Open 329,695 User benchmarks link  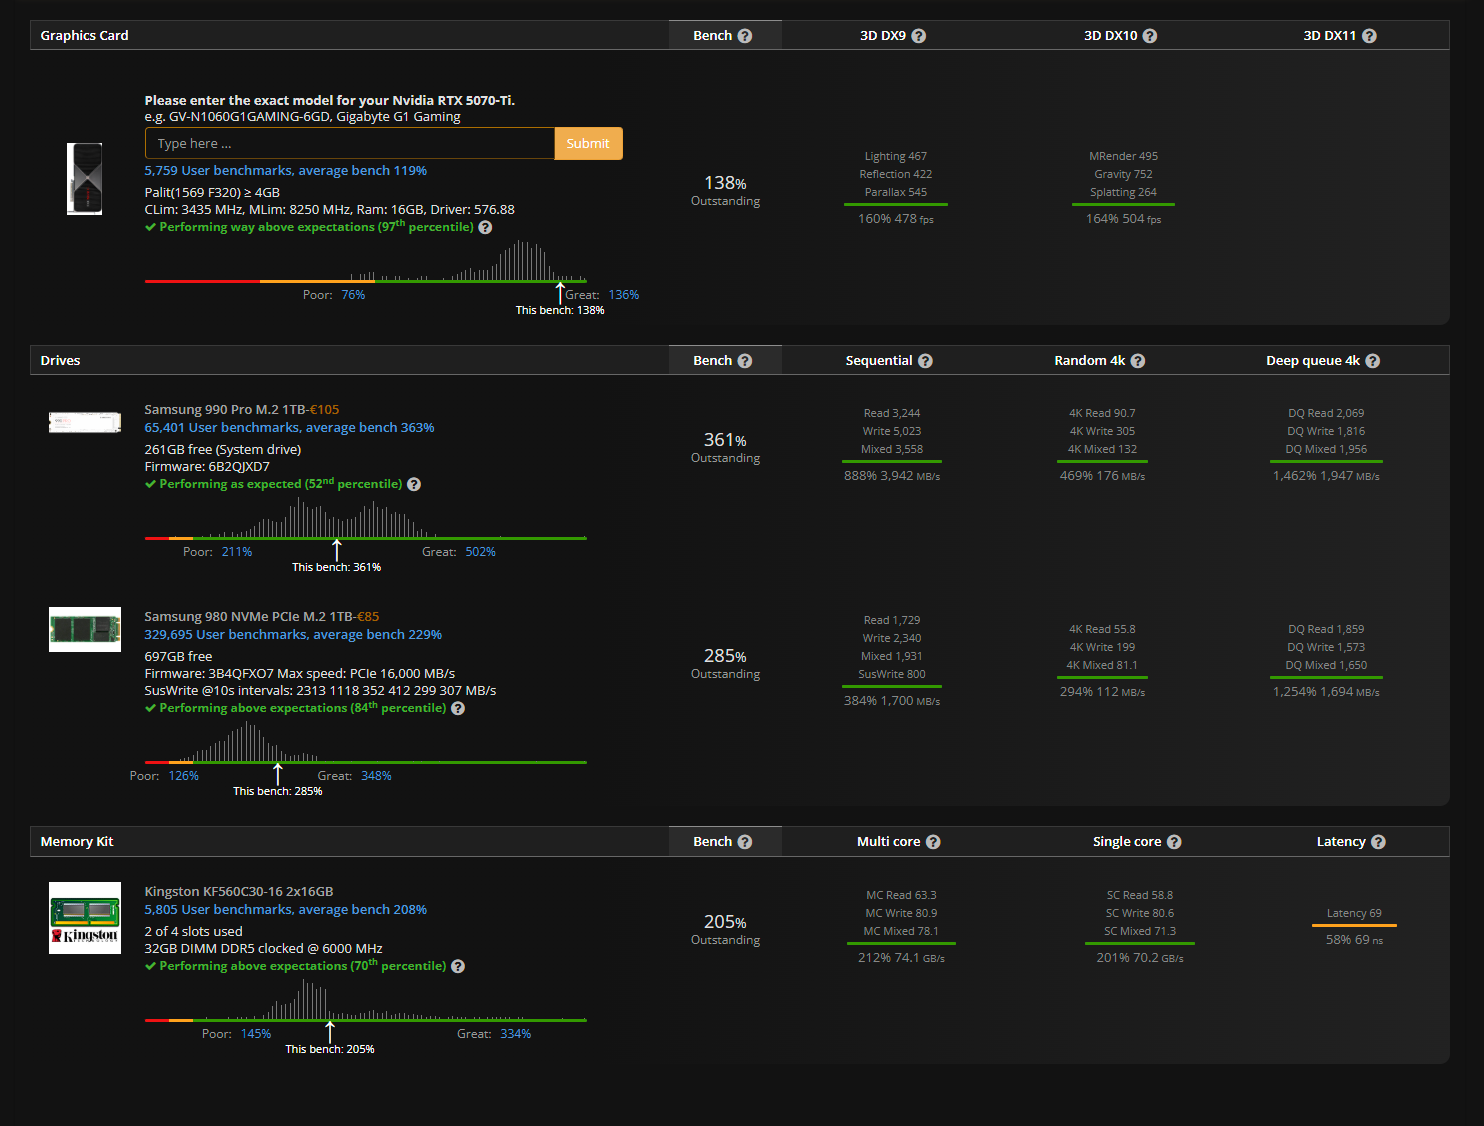click(293, 635)
